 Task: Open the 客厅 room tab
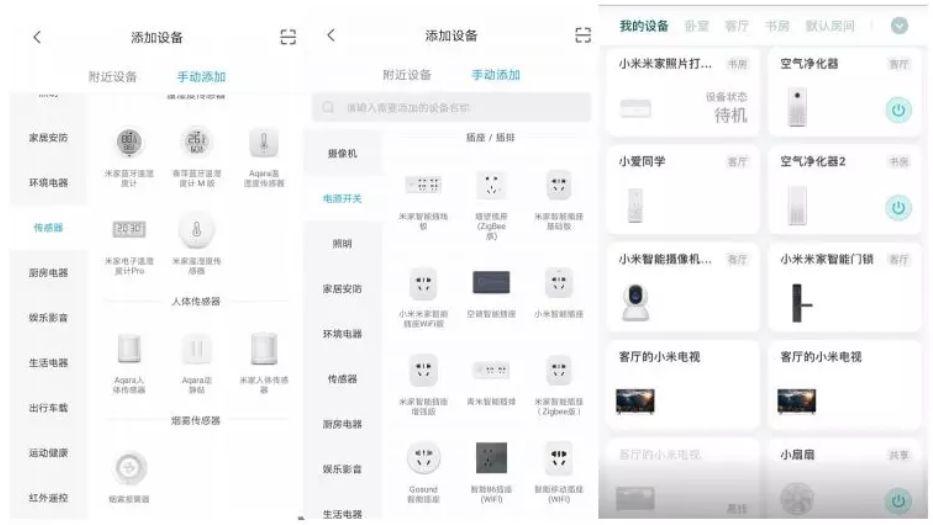(737, 26)
